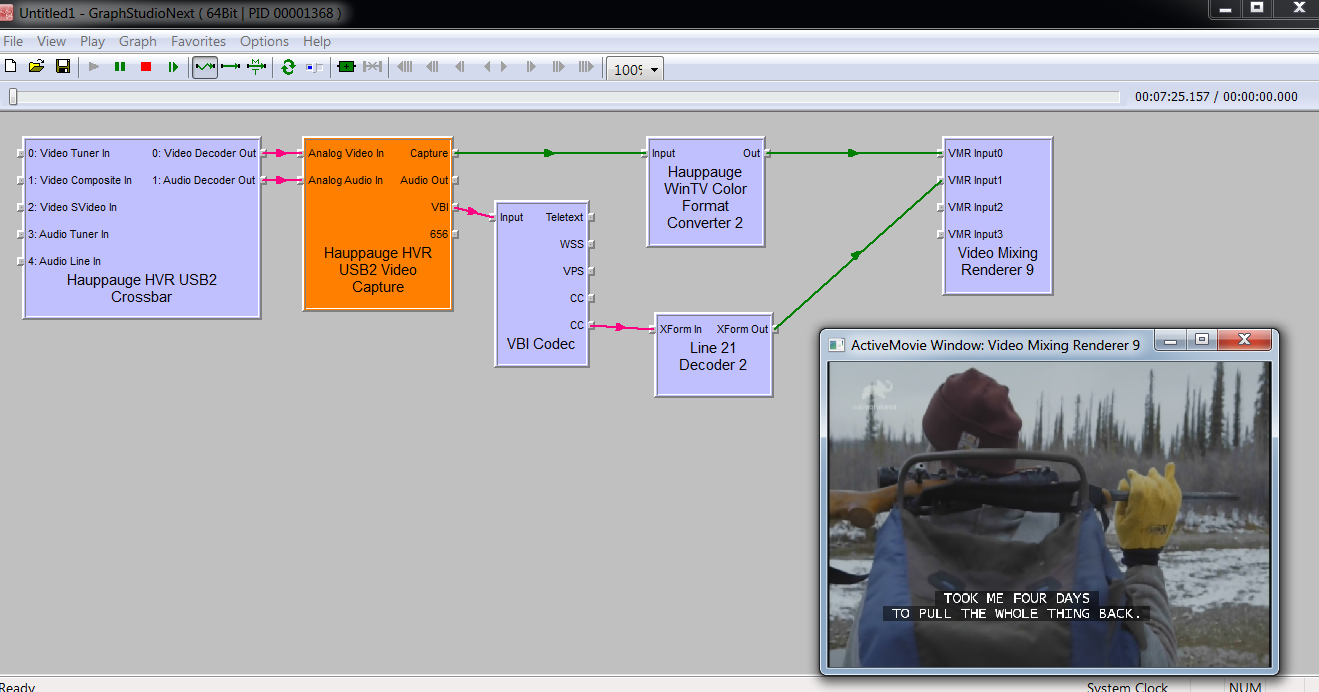Open the Graph menu
Viewport: 1319px width, 692px height.
point(137,41)
